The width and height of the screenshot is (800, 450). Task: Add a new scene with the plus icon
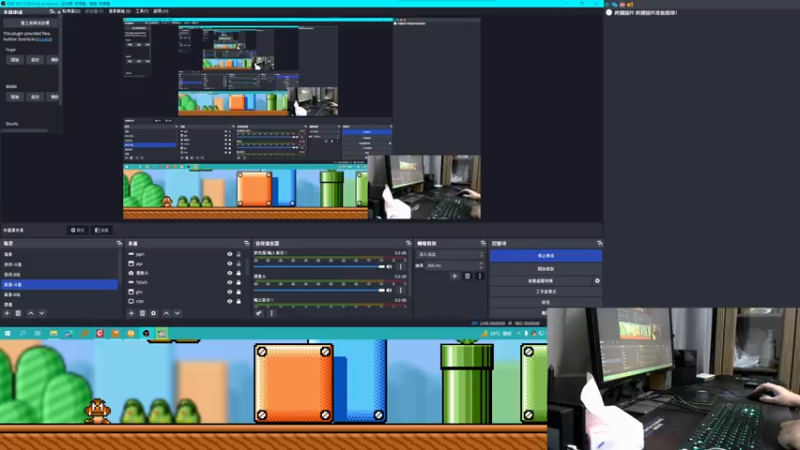point(7,313)
